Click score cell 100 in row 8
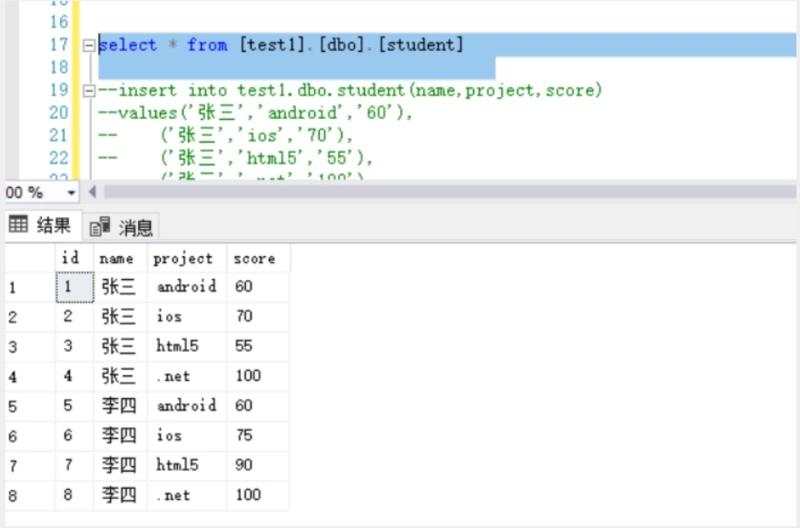 coord(258,495)
